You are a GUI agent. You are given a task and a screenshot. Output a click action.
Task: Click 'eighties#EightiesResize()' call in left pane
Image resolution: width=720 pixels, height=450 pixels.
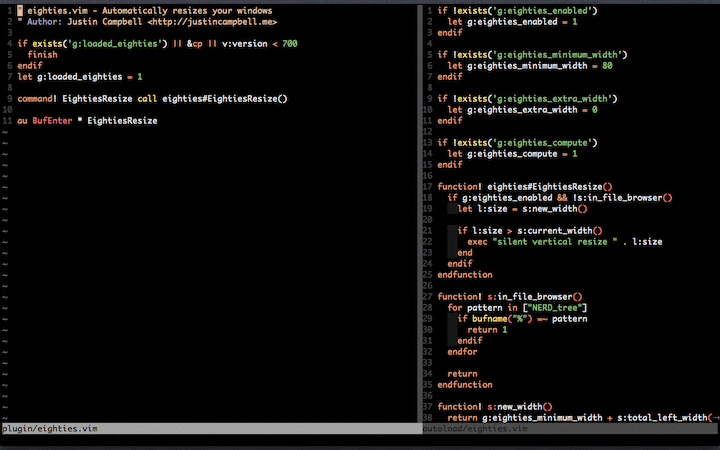pyautogui.click(x=225, y=99)
